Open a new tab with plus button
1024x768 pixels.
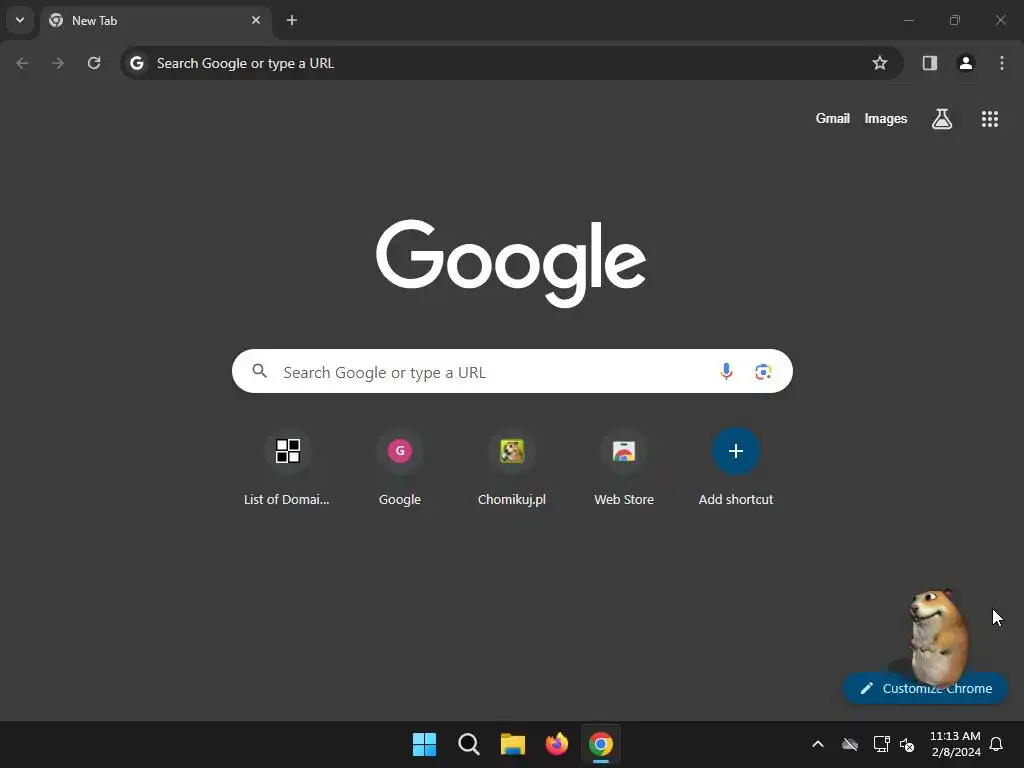pyautogui.click(x=292, y=20)
